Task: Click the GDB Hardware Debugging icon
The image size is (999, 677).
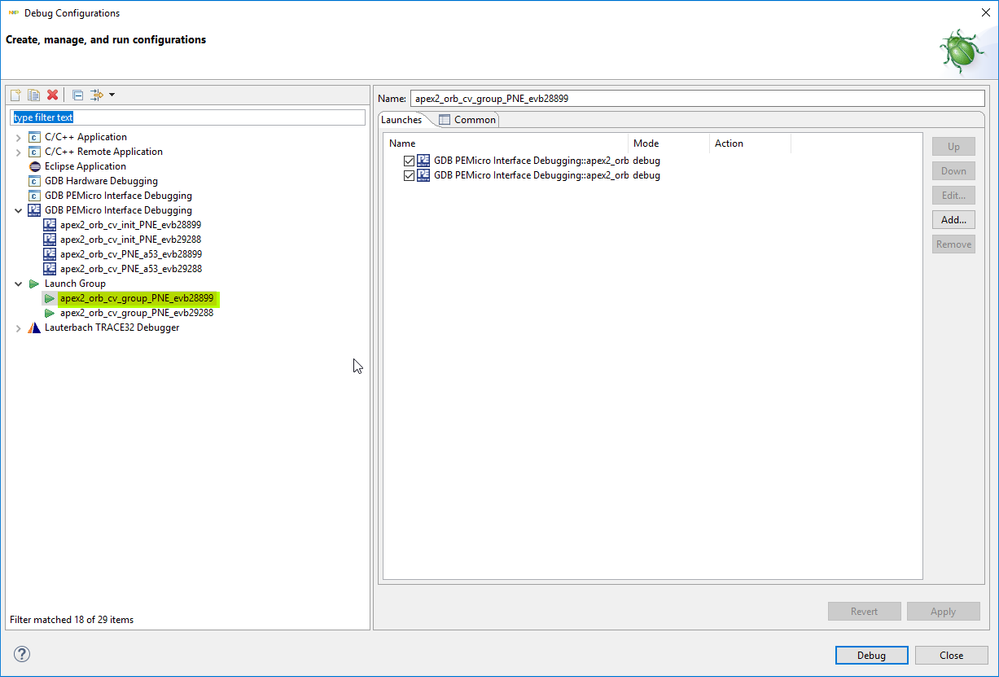Action: point(34,181)
